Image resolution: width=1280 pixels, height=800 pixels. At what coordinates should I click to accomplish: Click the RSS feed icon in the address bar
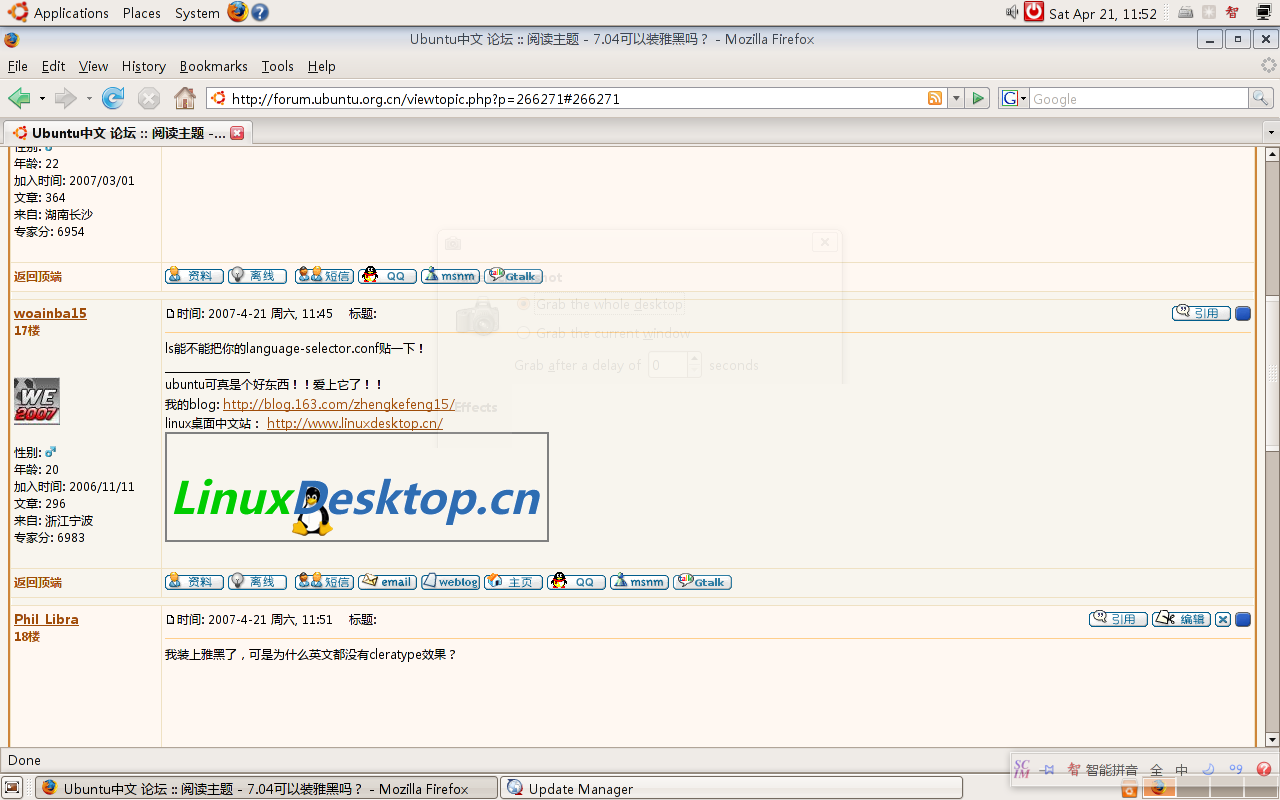tap(935, 98)
